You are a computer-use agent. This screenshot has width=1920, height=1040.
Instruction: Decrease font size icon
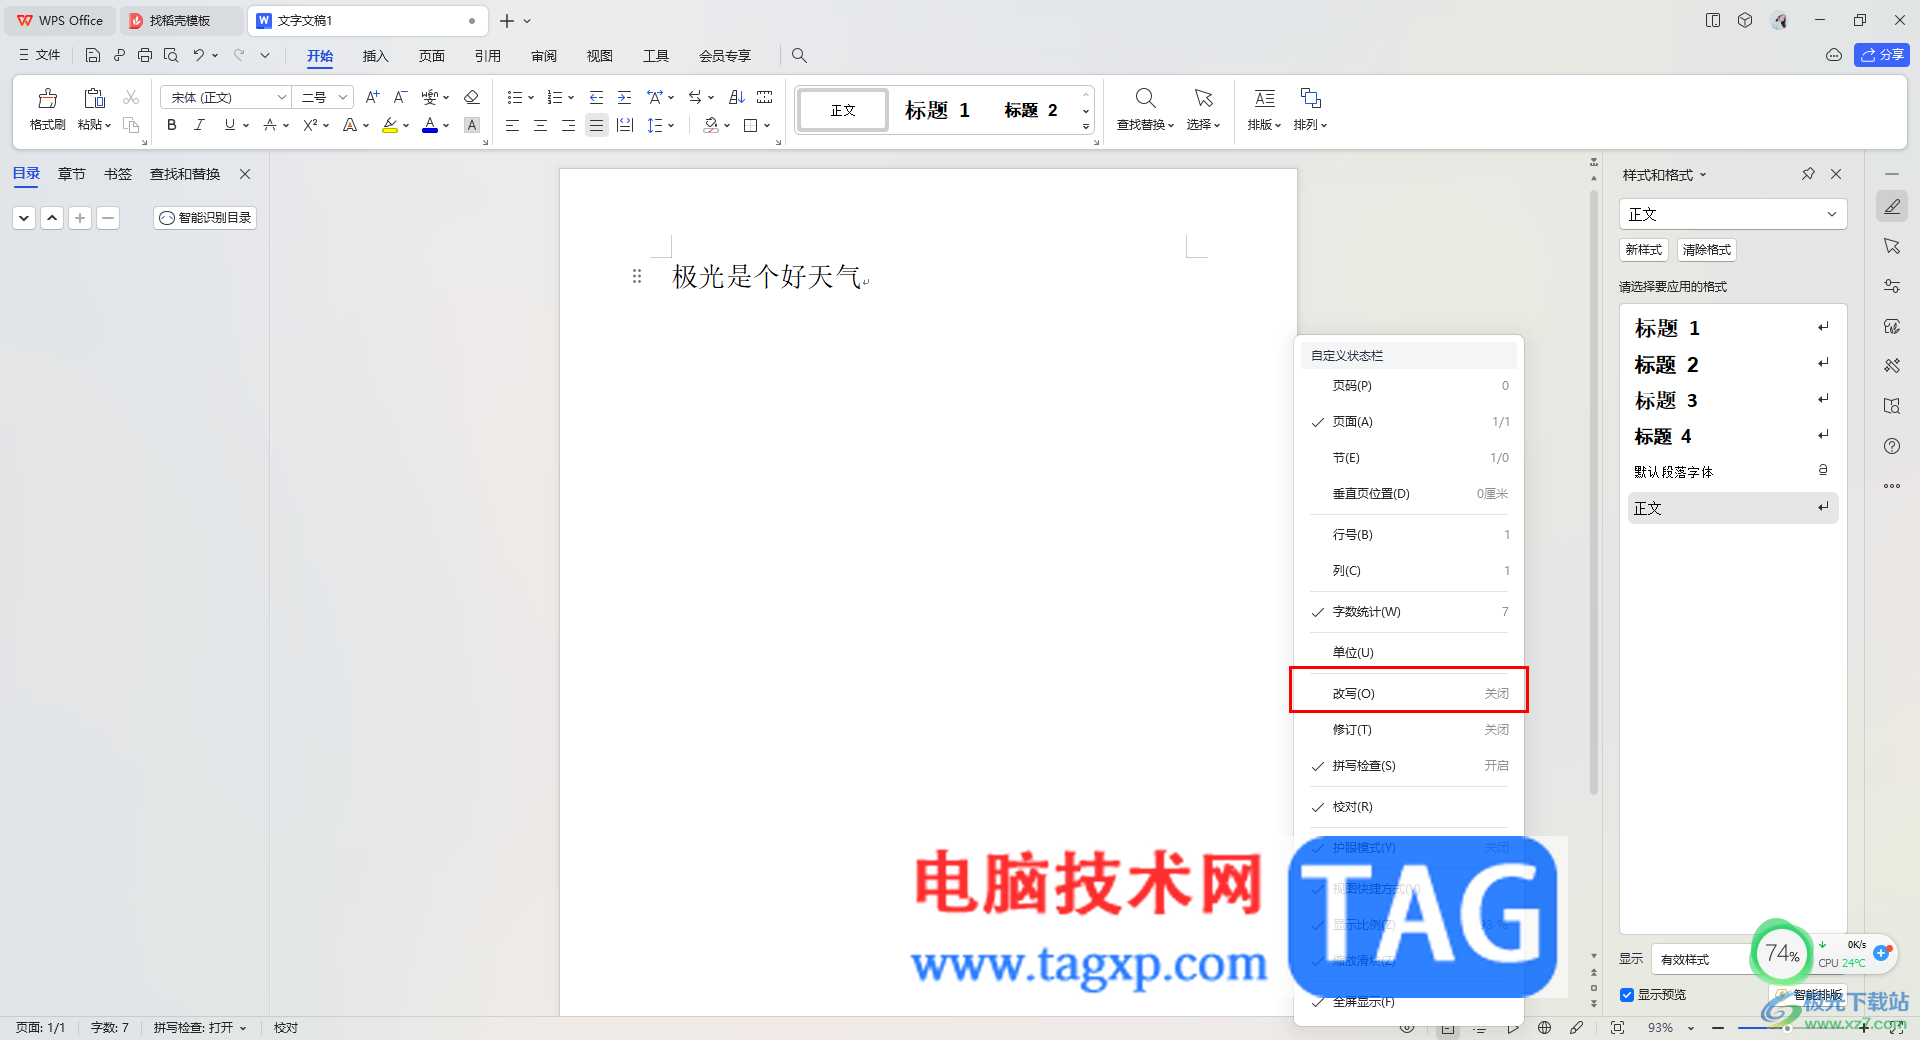pos(400,97)
